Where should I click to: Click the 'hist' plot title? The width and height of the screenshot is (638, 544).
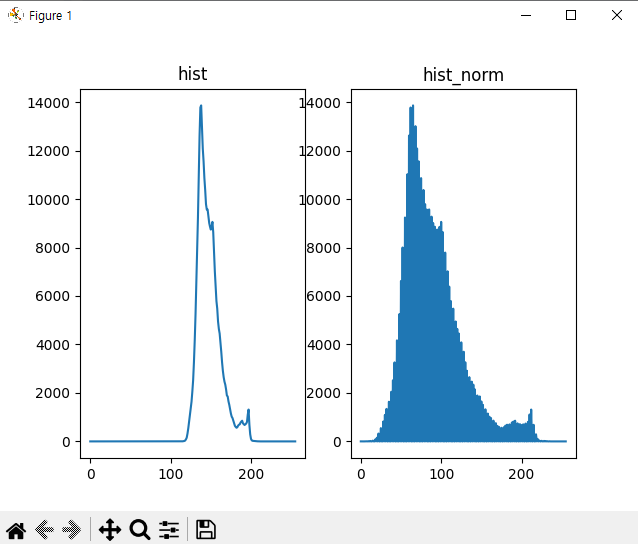pos(193,74)
